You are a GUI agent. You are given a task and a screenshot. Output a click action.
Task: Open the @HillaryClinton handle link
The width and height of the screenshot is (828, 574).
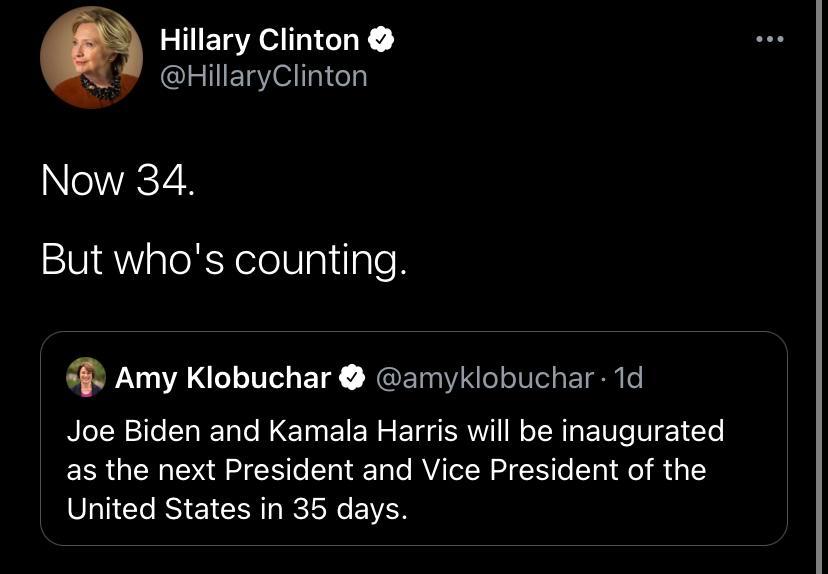(263, 76)
